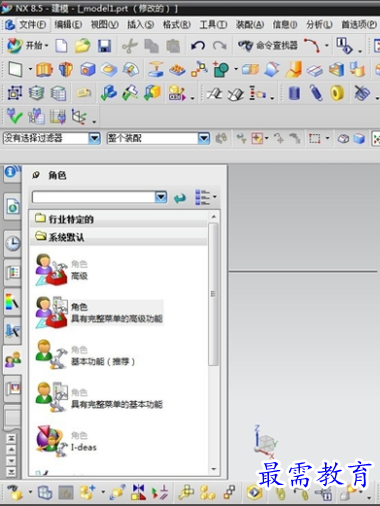This screenshot has height=506, width=380.
Task: Open the 视图(V) menu
Action: tap(104, 24)
